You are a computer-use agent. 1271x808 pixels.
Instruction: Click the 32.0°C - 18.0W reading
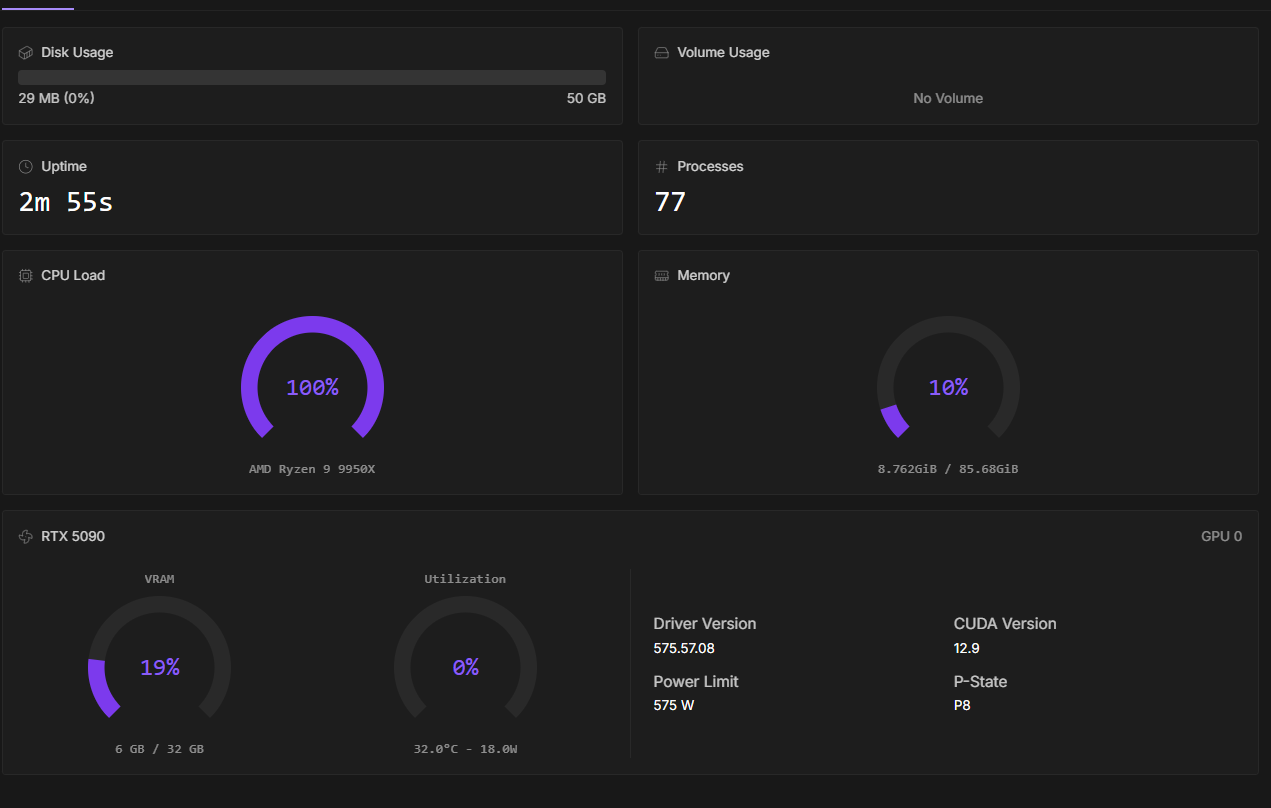465,749
